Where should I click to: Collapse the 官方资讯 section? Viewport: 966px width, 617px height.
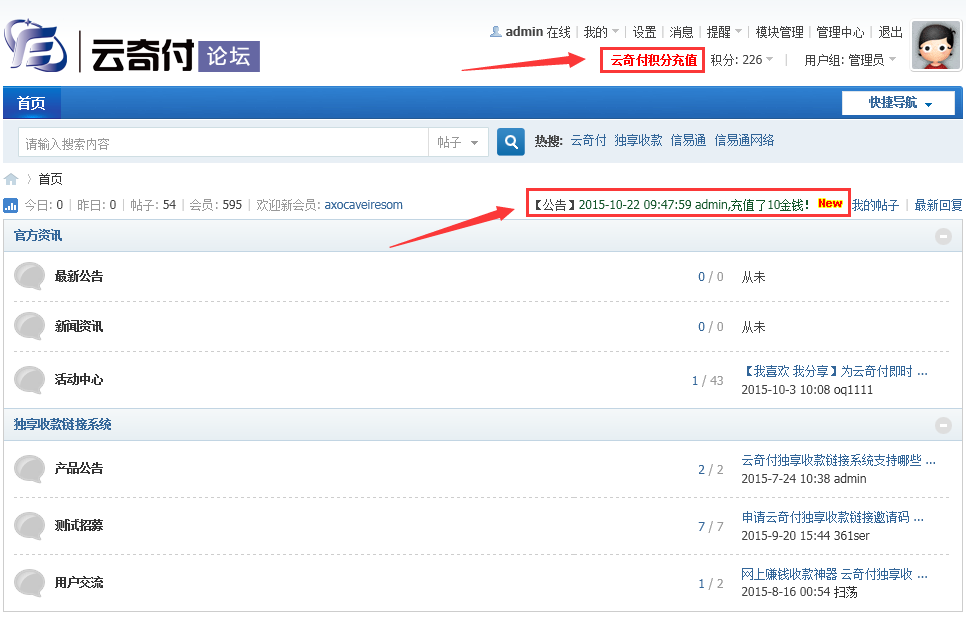tap(943, 236)
